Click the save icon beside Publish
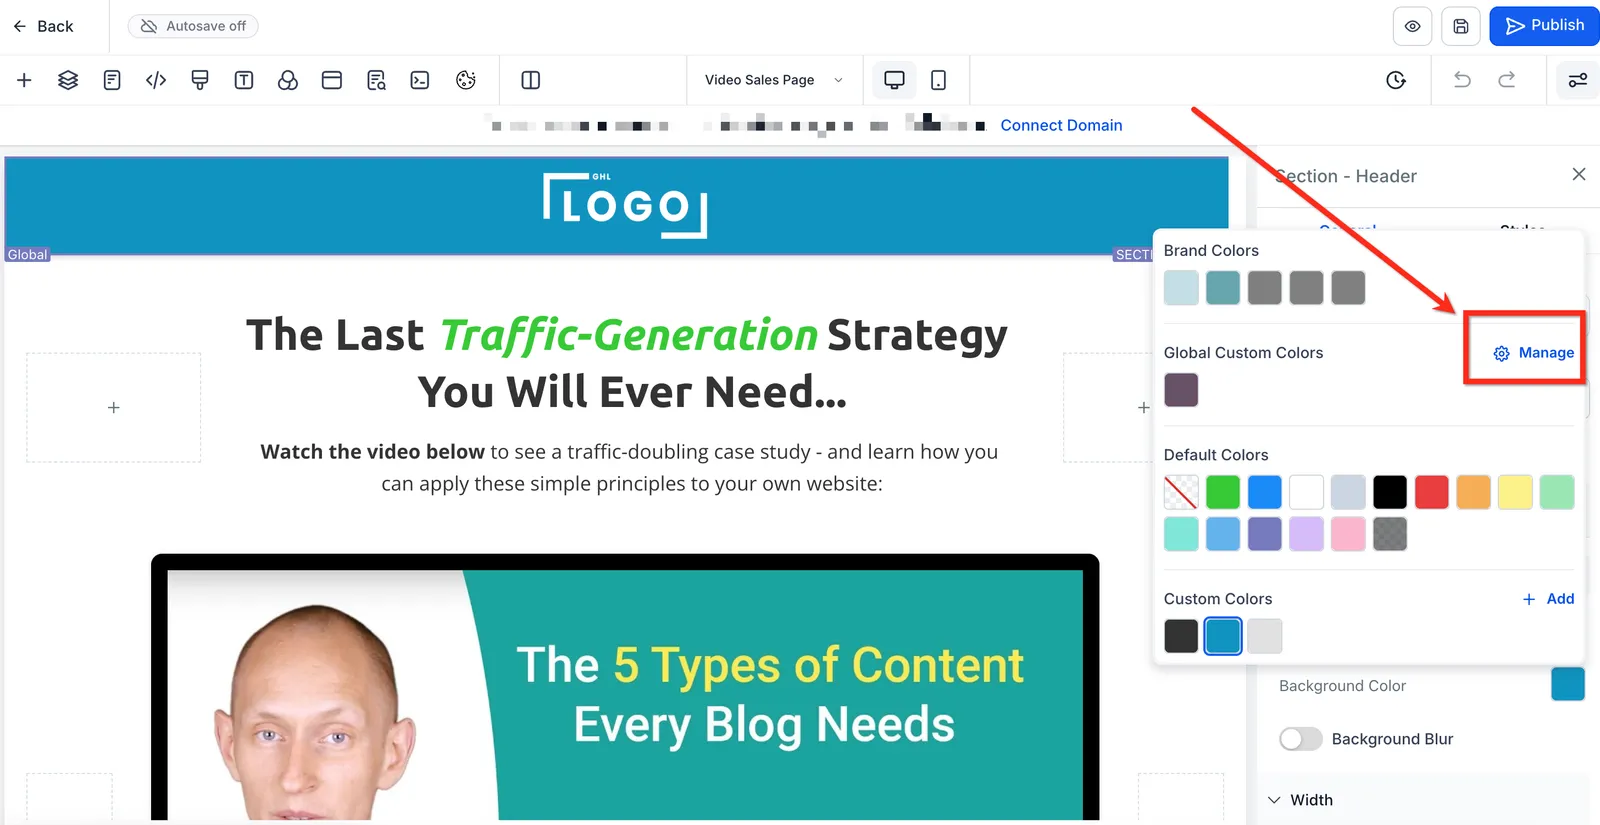 click(x=1461, y=26)
